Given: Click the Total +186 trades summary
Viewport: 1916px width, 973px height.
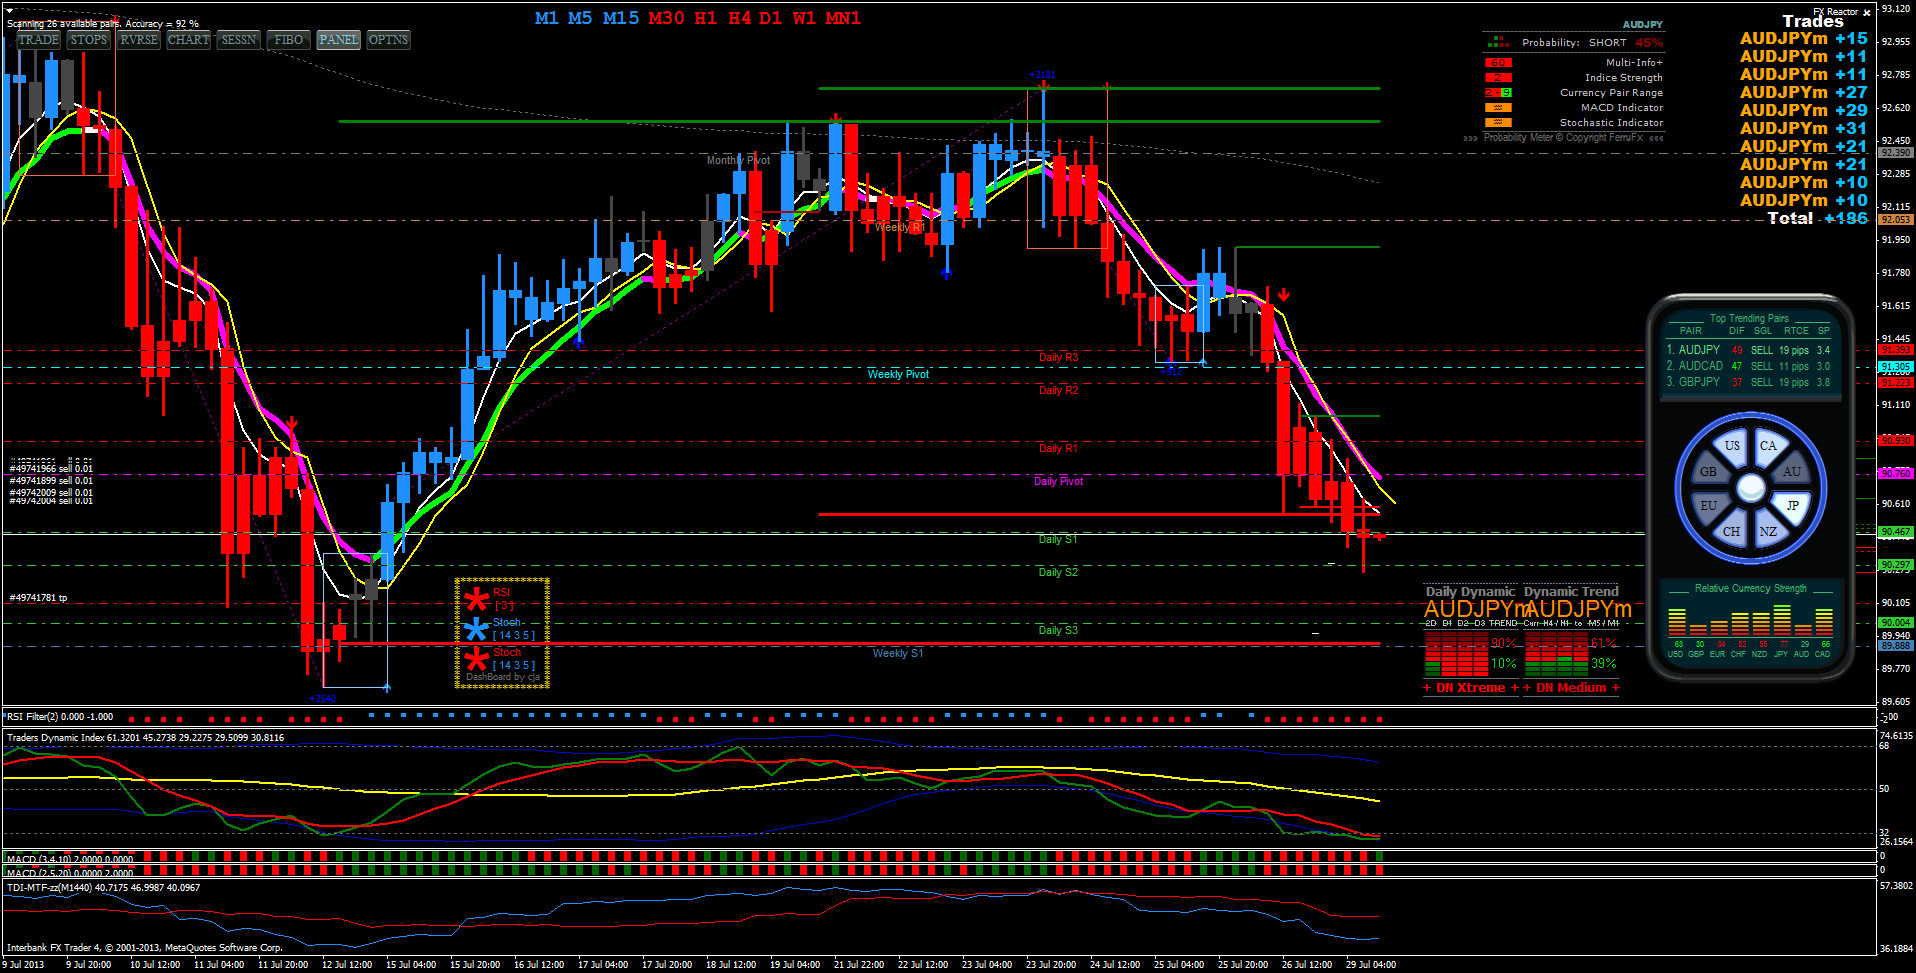Looking at the screenshot, I should (x=1817, y=218).
